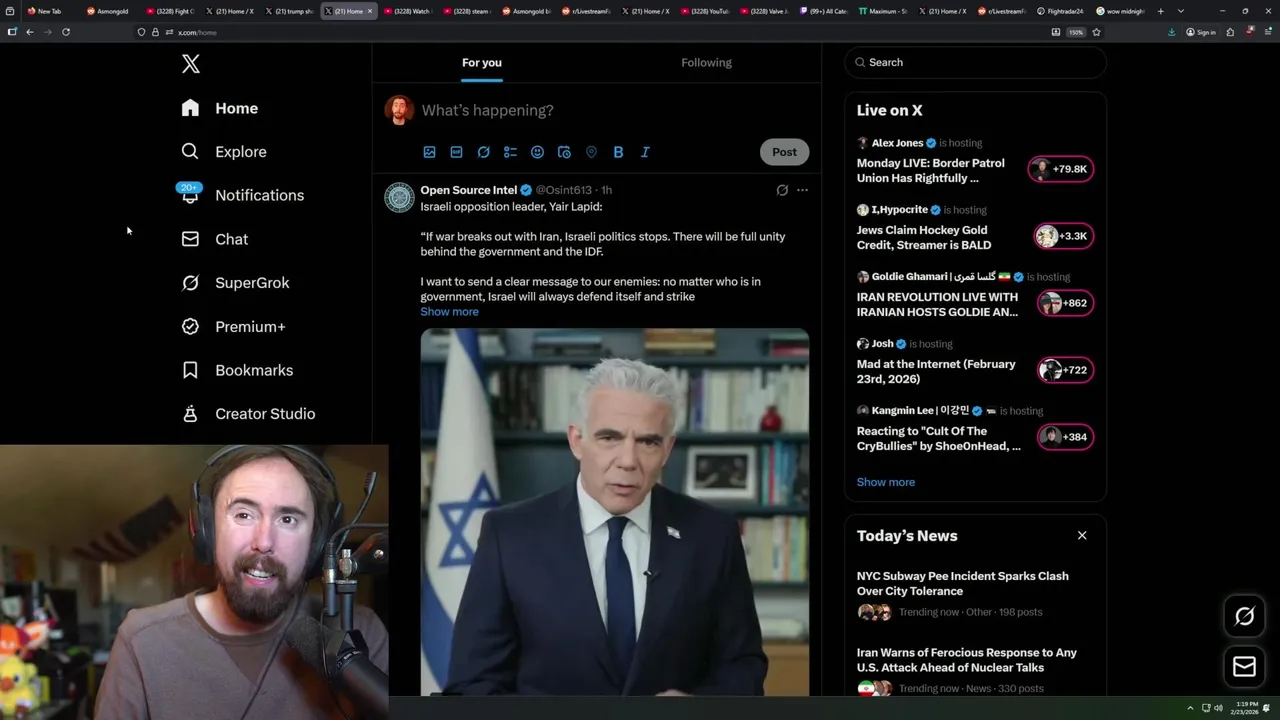Click the X logo in sidebar
Viewport: 1280px width, 720px height.
(191, 64)
